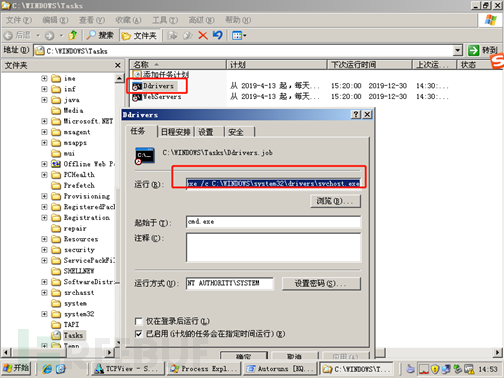
Task: Open the address bar dropdown arrow
Action: coord(458,51)
